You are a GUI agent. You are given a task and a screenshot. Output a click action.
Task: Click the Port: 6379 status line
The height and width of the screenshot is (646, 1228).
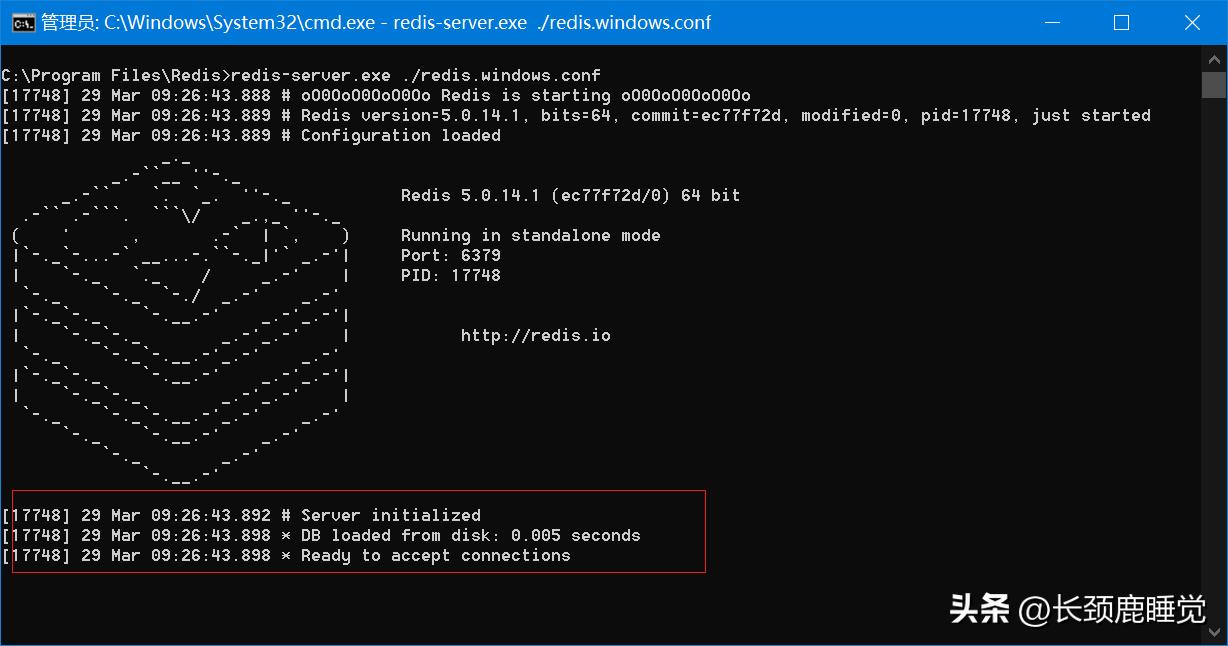coord(450,255)
